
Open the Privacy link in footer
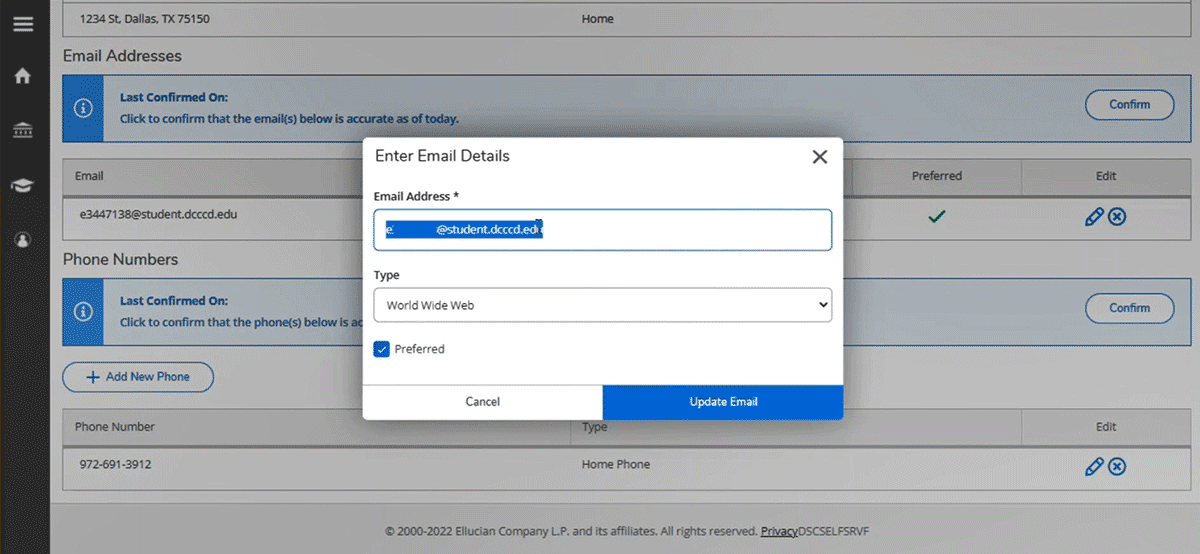779,532
